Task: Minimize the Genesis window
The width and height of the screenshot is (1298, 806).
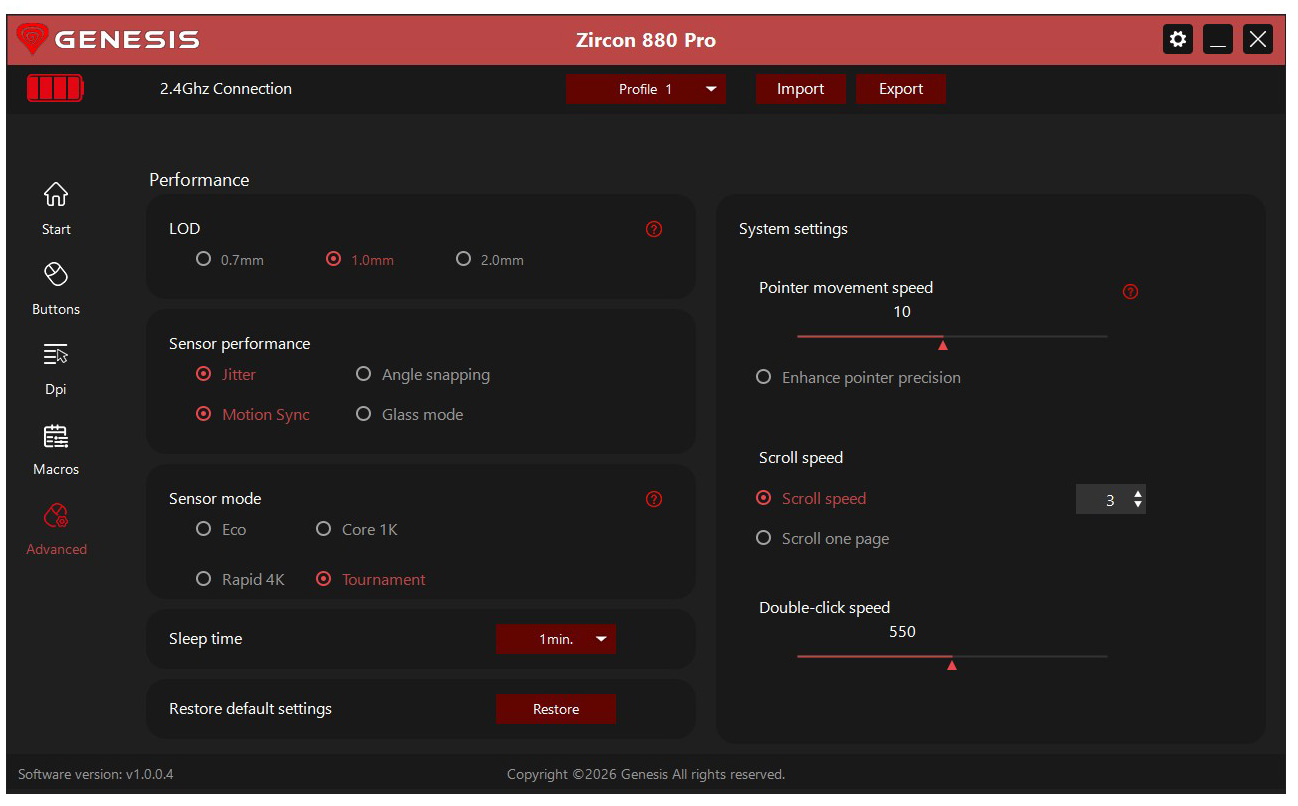Action: [x=1218, y=39]
